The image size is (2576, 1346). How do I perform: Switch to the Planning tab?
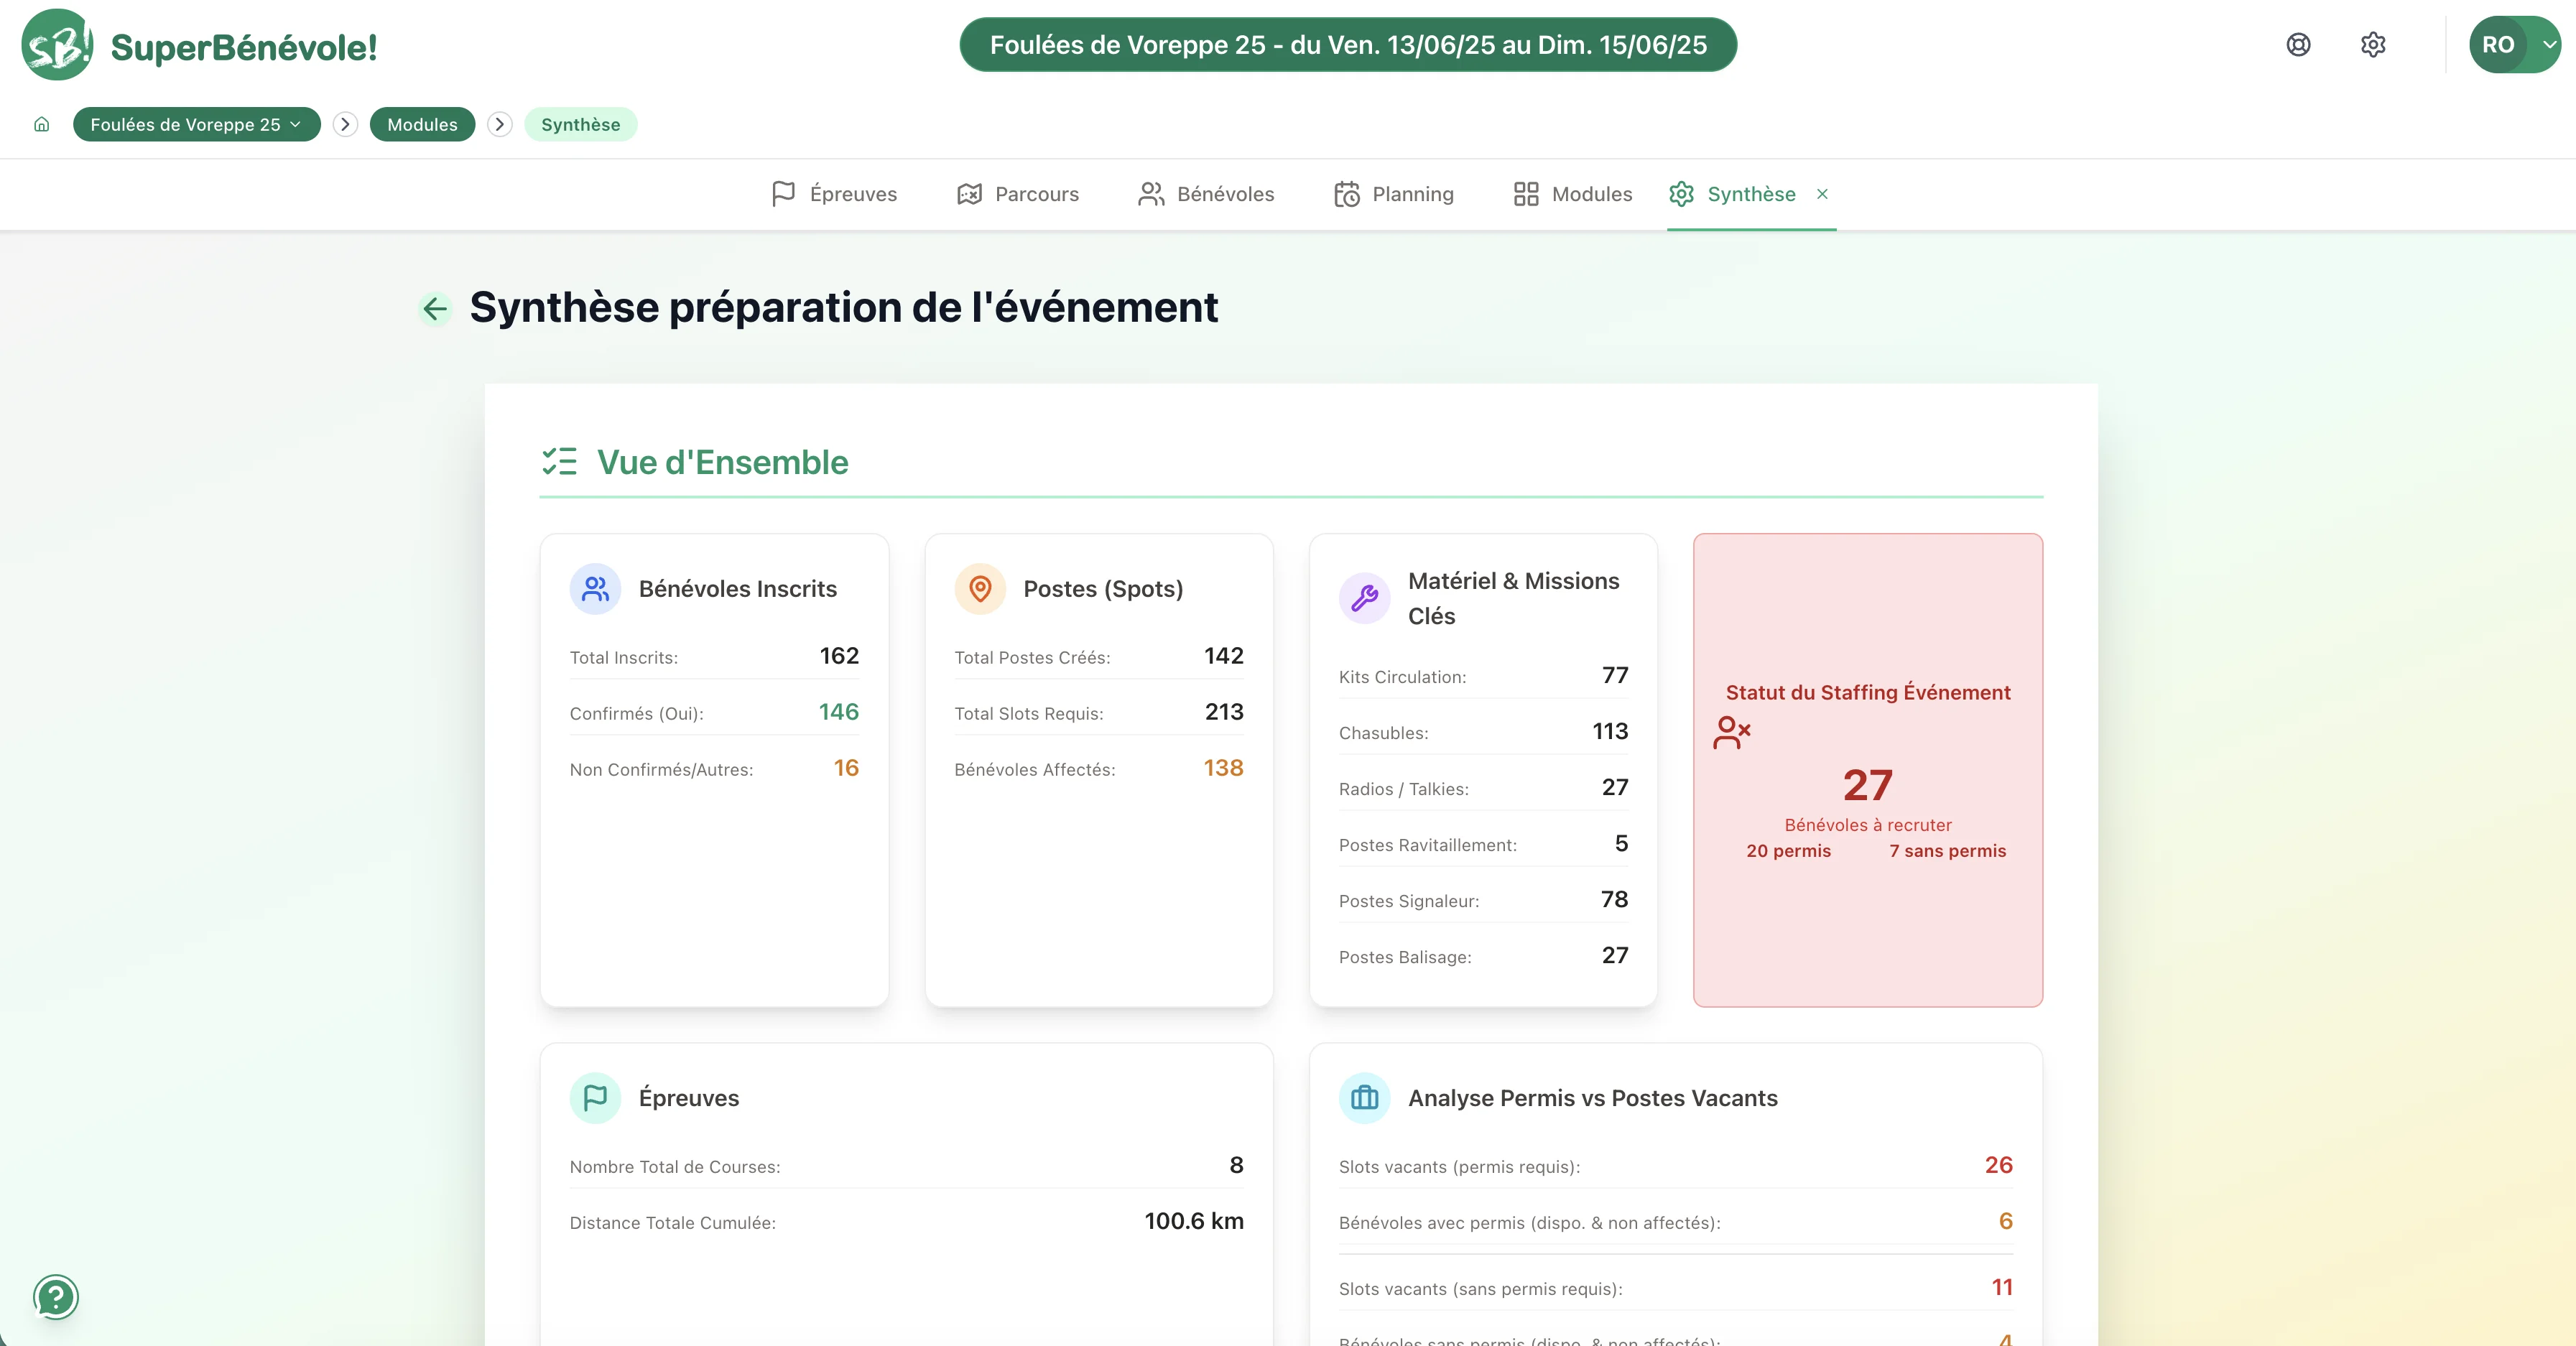pyautogui.click(x=1393, y=194)
